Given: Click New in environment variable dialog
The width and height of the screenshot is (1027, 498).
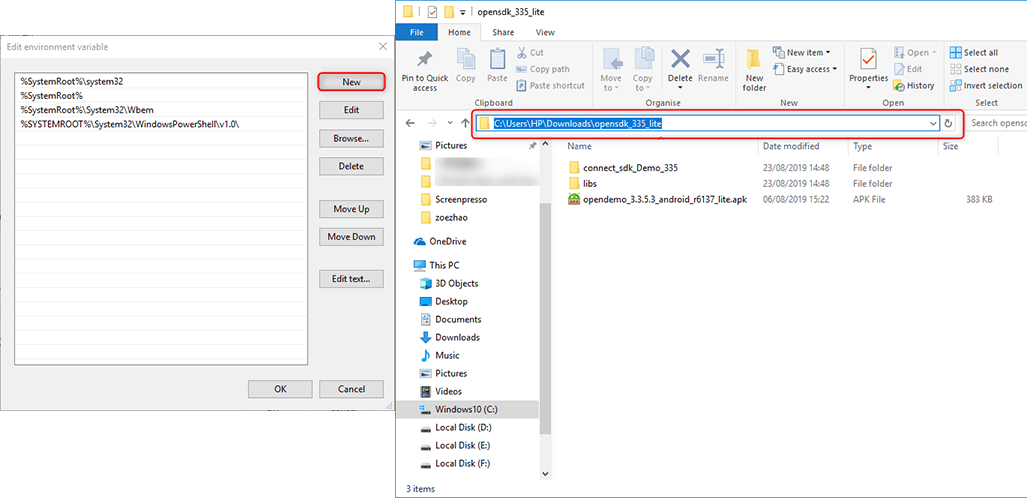Looking at the screenshot, I should click(x=351, y=82).
